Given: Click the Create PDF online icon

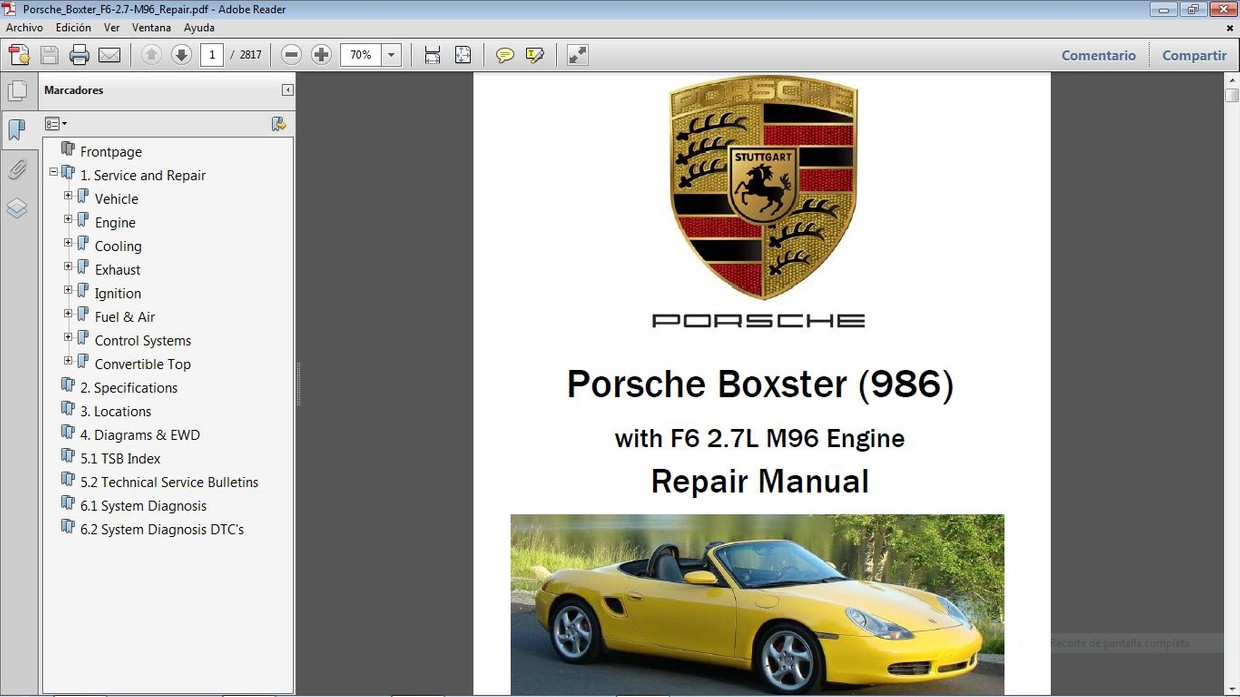Looking at the screenshot, I should (x=19, y=55).
